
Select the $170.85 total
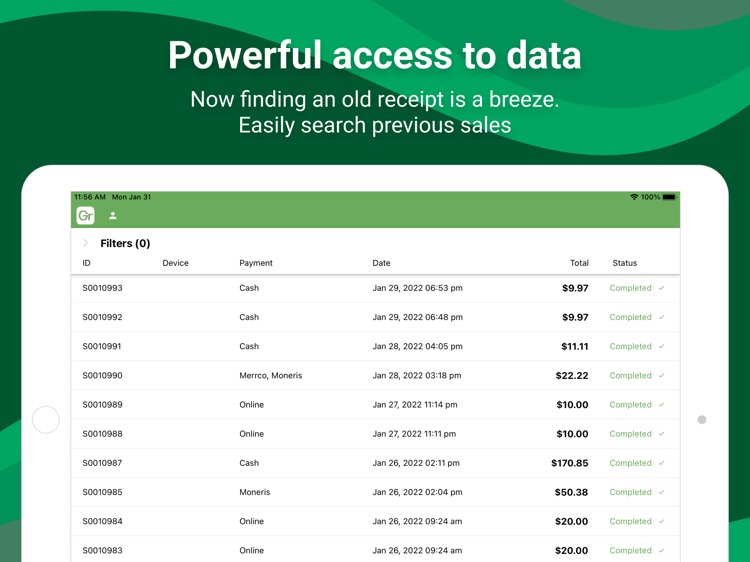pyautogui.click(x=570, y=463)
